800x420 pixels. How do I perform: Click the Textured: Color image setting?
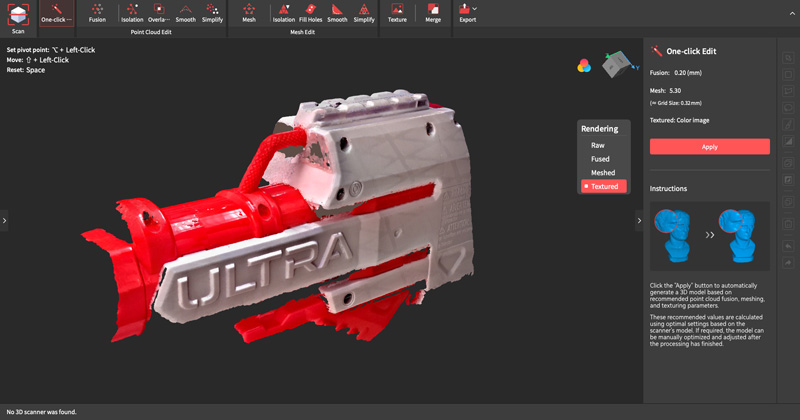point(680,120)
